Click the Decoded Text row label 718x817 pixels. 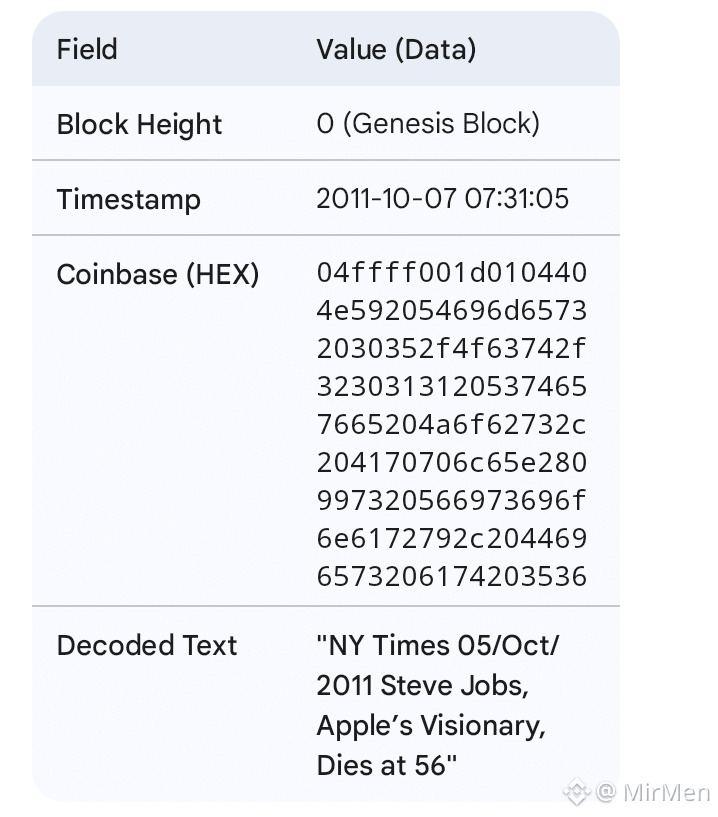(147, 645)
